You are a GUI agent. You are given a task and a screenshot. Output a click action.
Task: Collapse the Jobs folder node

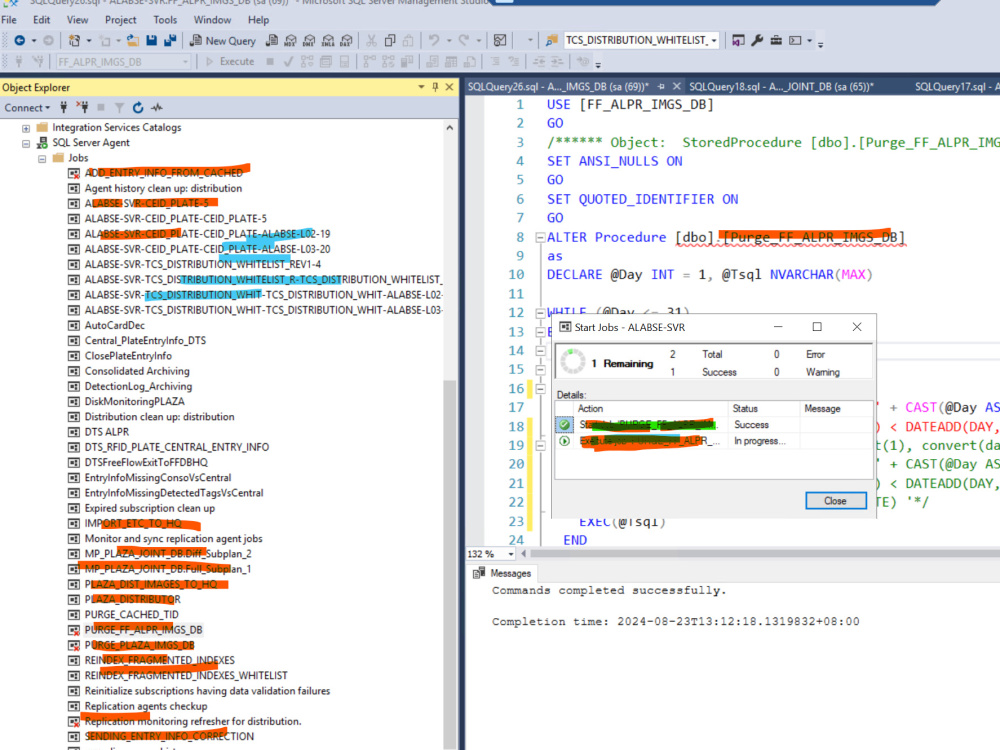tap(41, 159)
